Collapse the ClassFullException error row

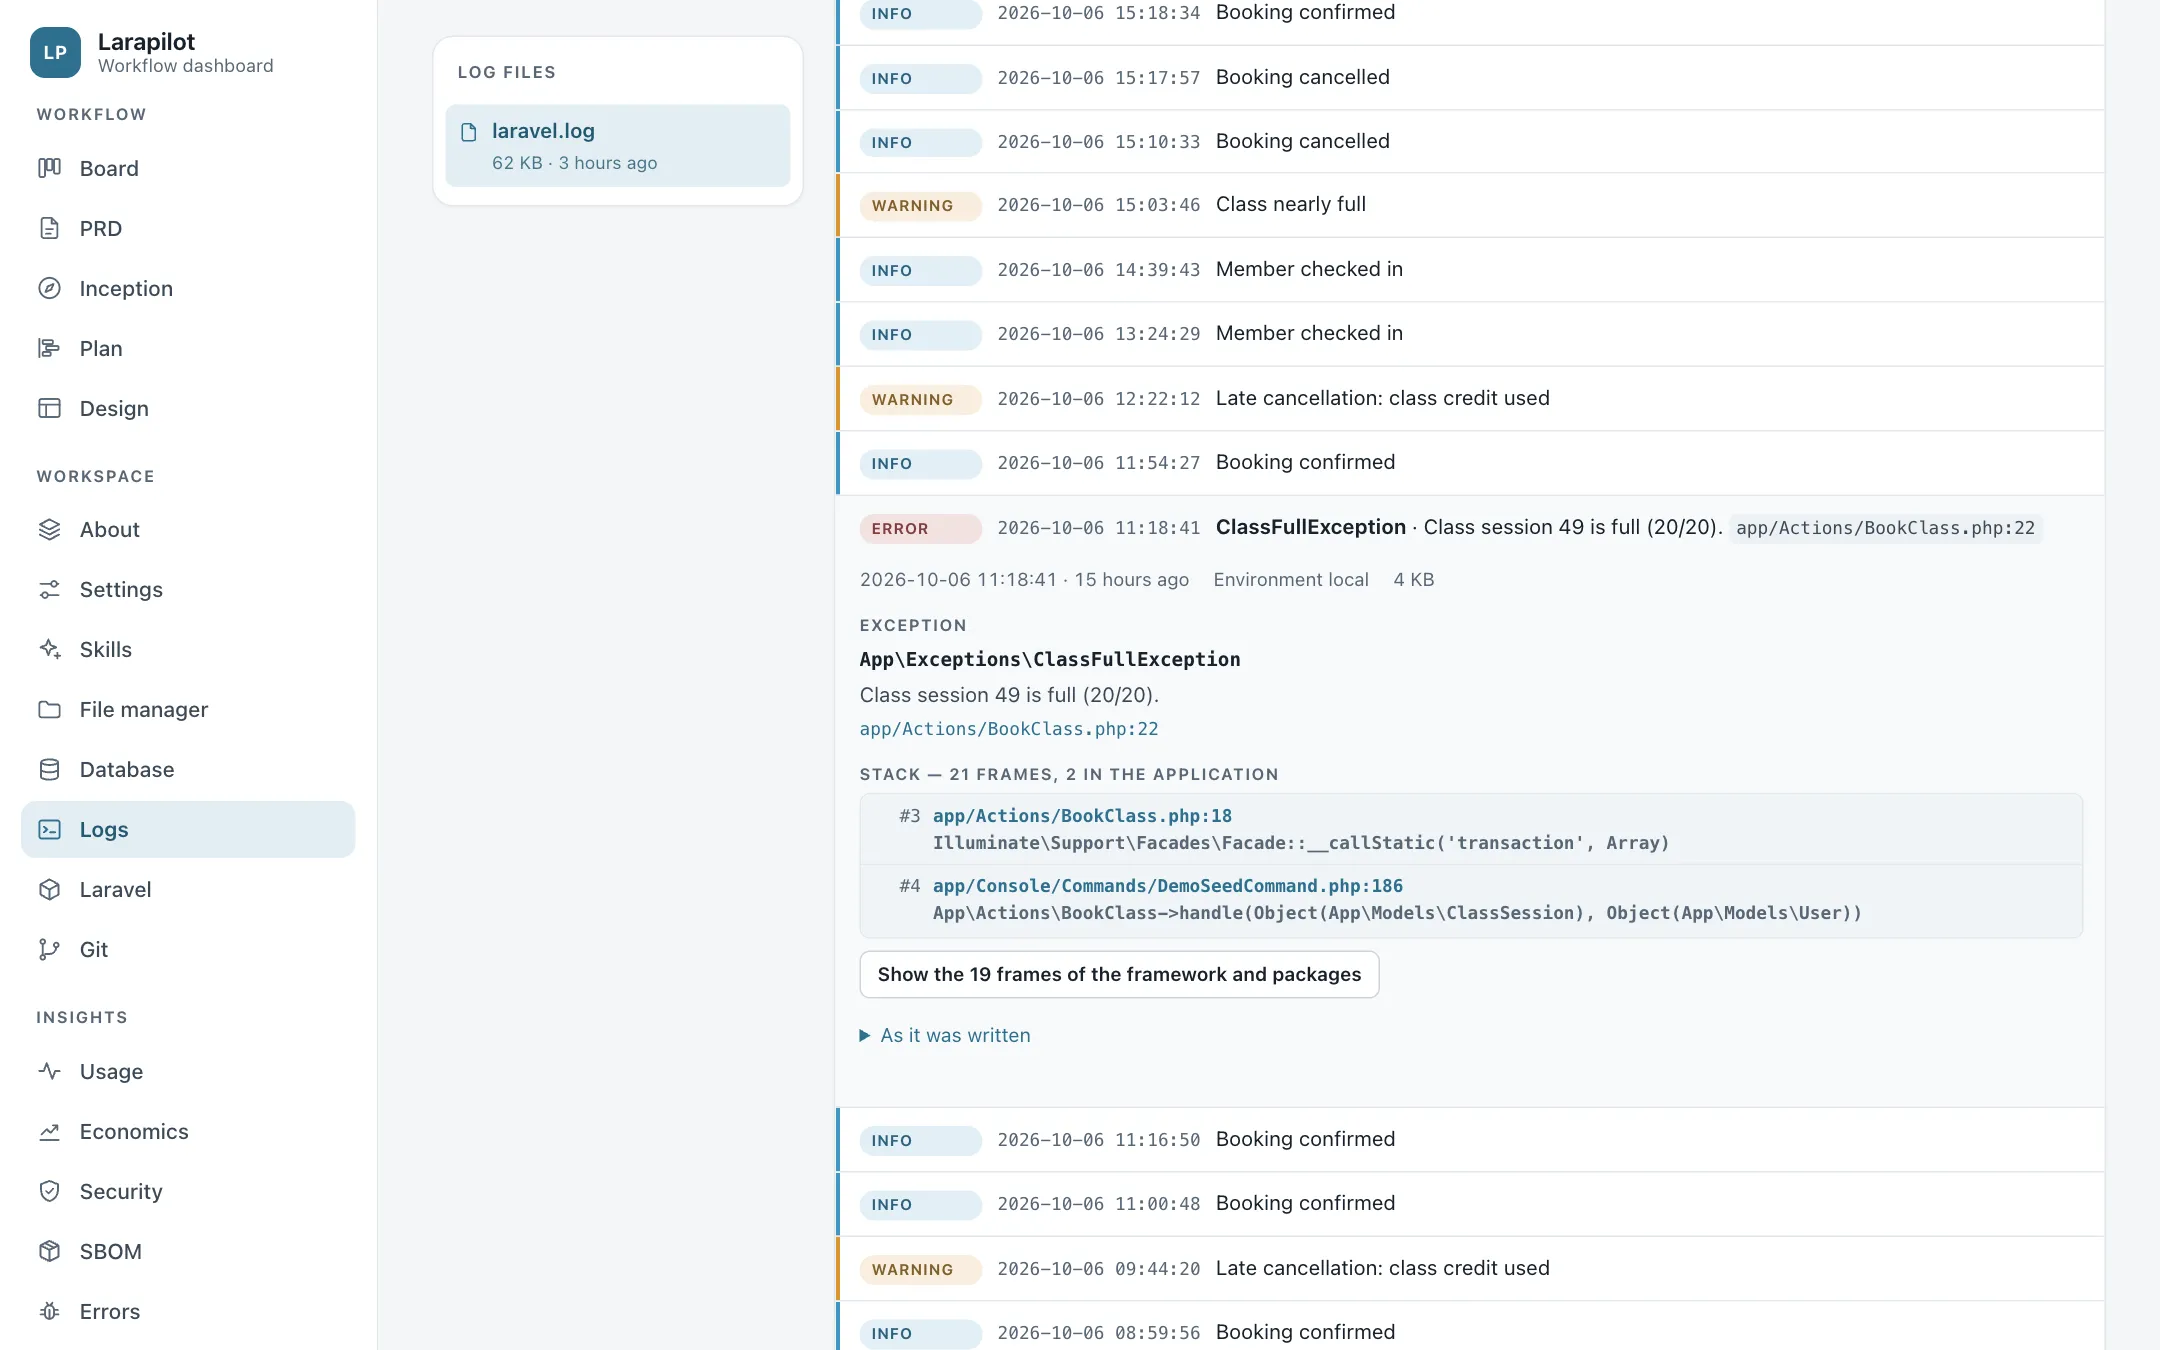(1470, 528)
